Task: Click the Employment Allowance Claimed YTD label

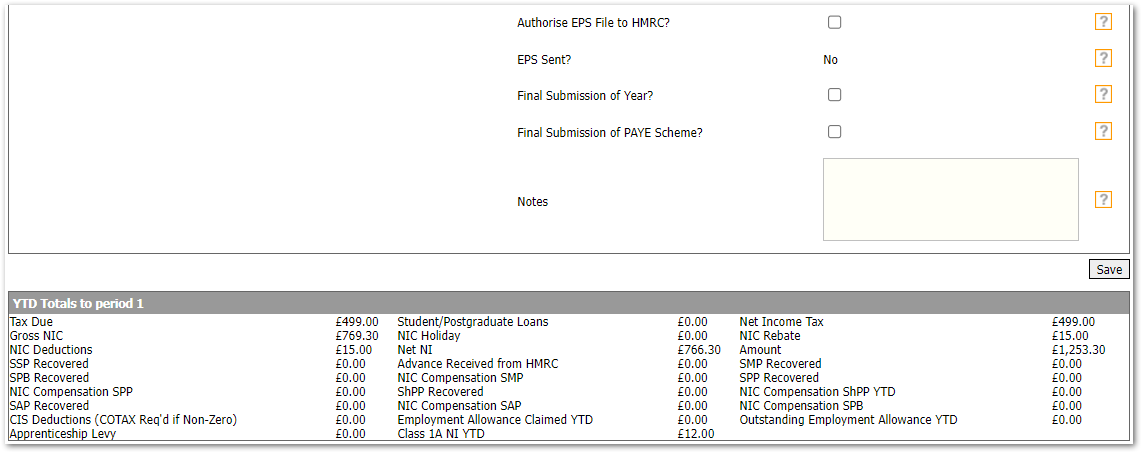Action: (494, 420)
